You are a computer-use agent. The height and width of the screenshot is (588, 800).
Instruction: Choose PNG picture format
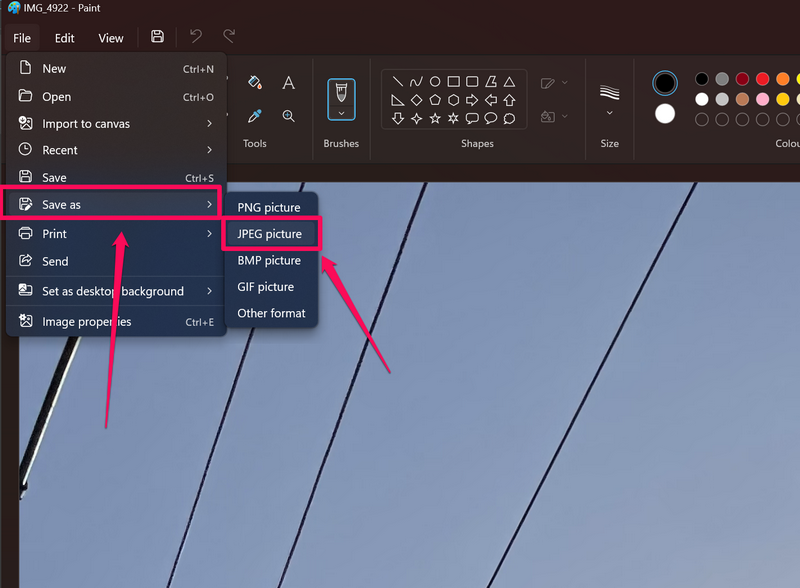click(268, 208)
